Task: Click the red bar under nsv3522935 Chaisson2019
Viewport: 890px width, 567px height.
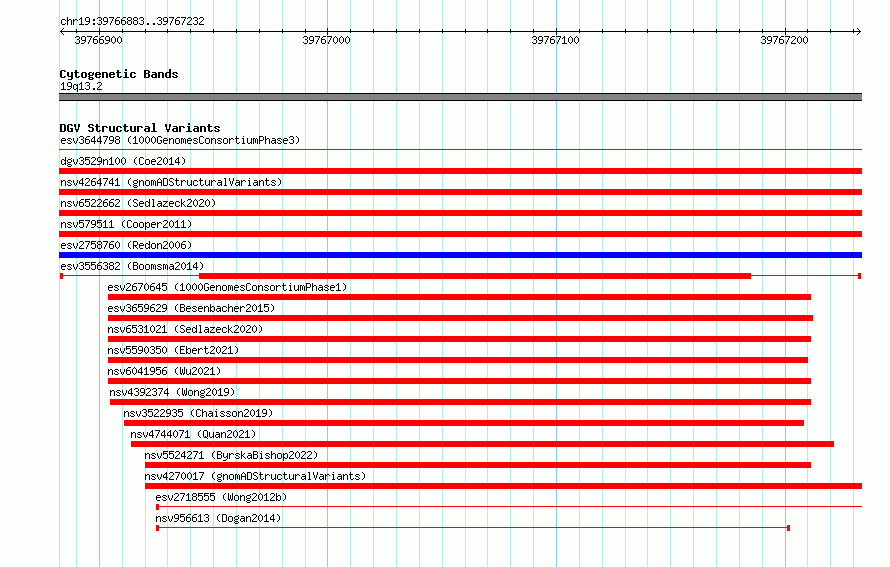Action: click(464, 423)
